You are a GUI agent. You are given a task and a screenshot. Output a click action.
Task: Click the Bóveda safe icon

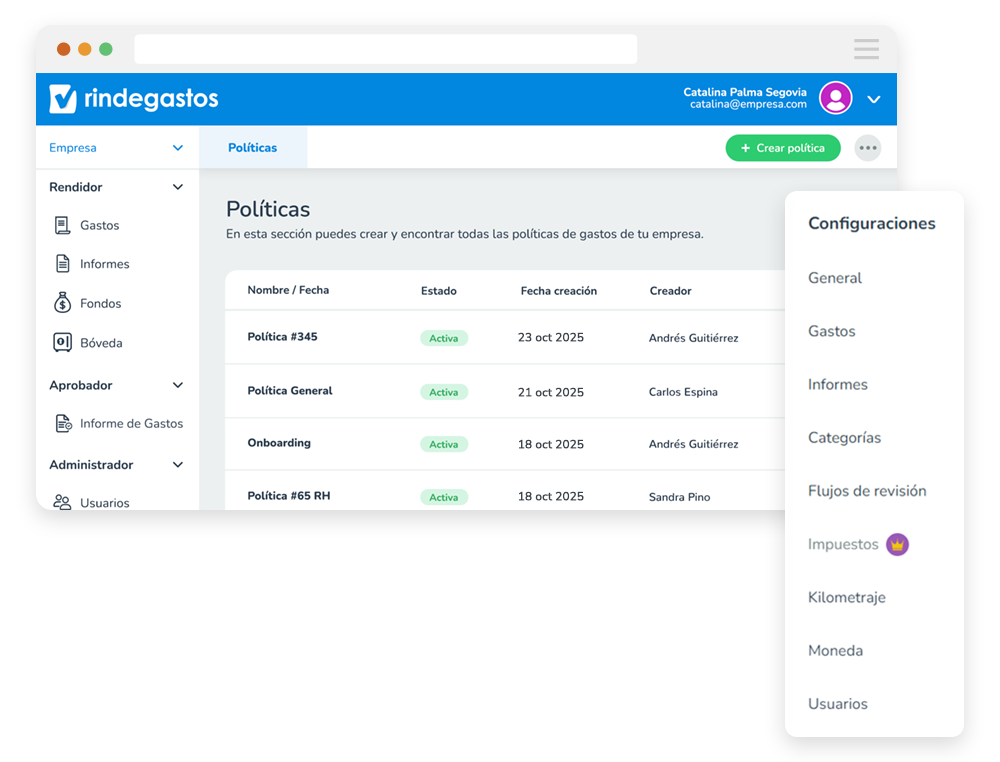pyautogui.click(x=62, y=343)
